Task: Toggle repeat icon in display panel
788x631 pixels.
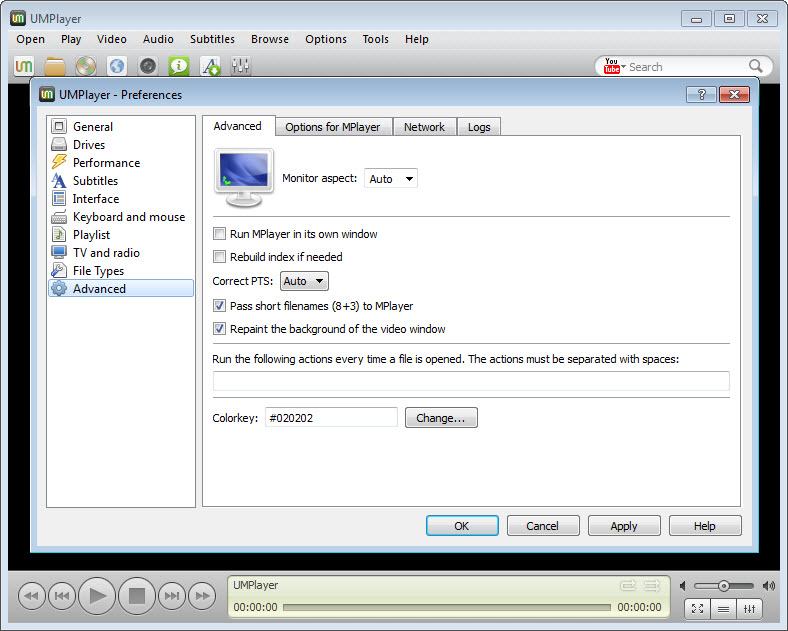Action: (x=628, y=585)
